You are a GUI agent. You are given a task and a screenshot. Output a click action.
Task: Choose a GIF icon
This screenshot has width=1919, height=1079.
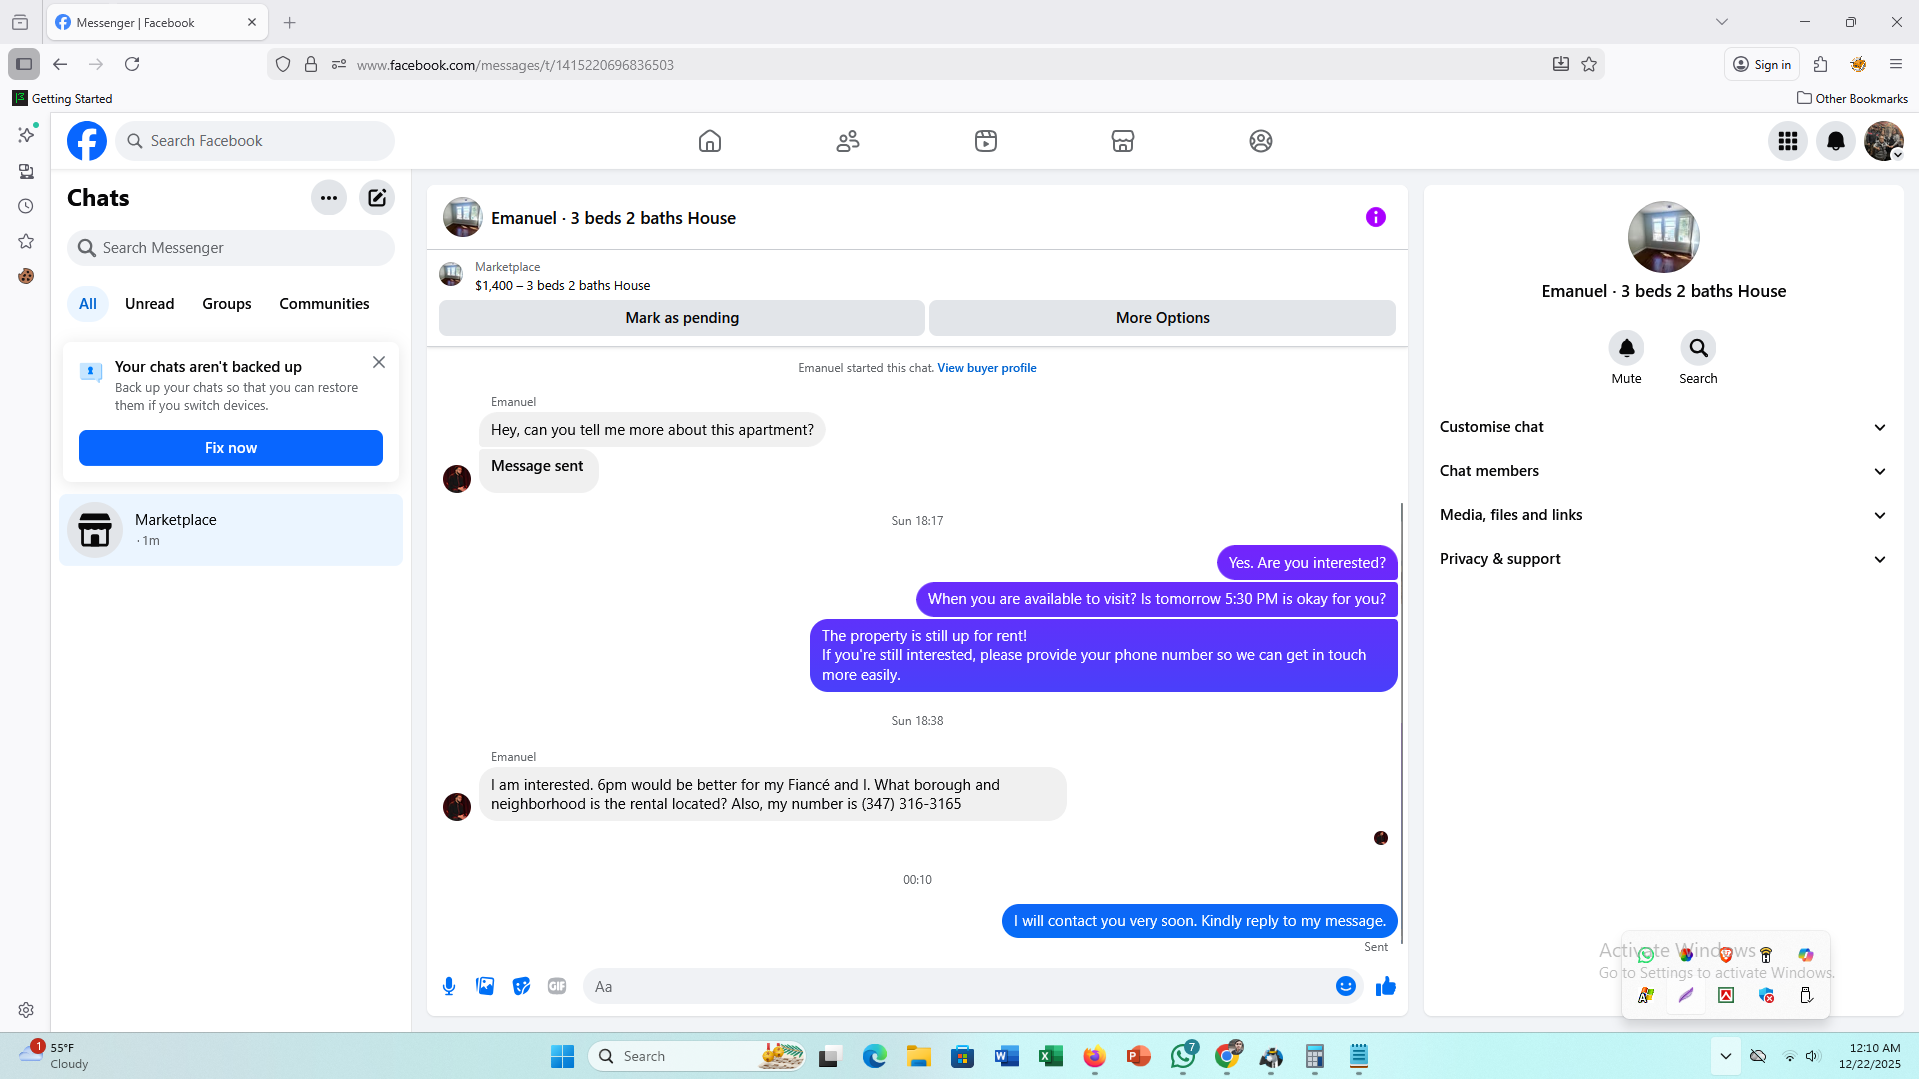(x=557, y=986)
